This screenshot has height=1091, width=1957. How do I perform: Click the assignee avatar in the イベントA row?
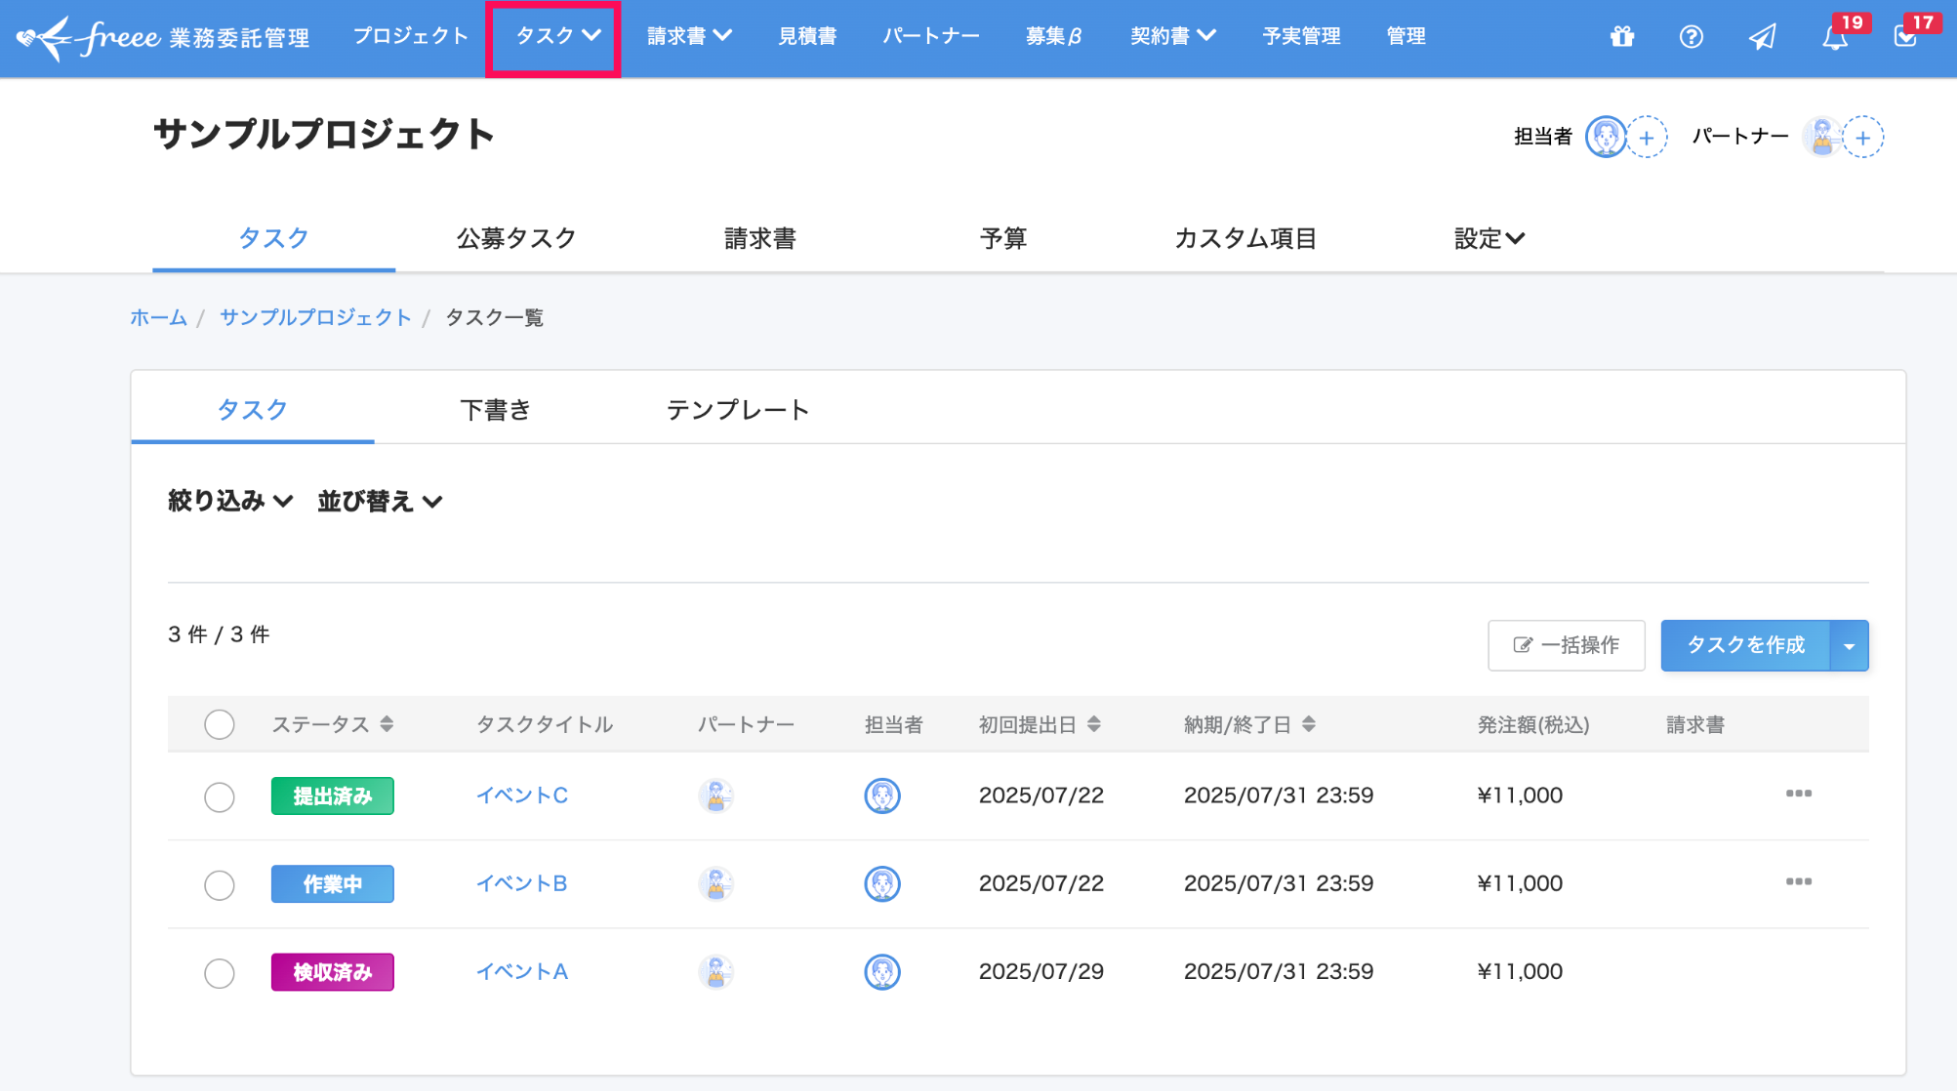(882, 972)
